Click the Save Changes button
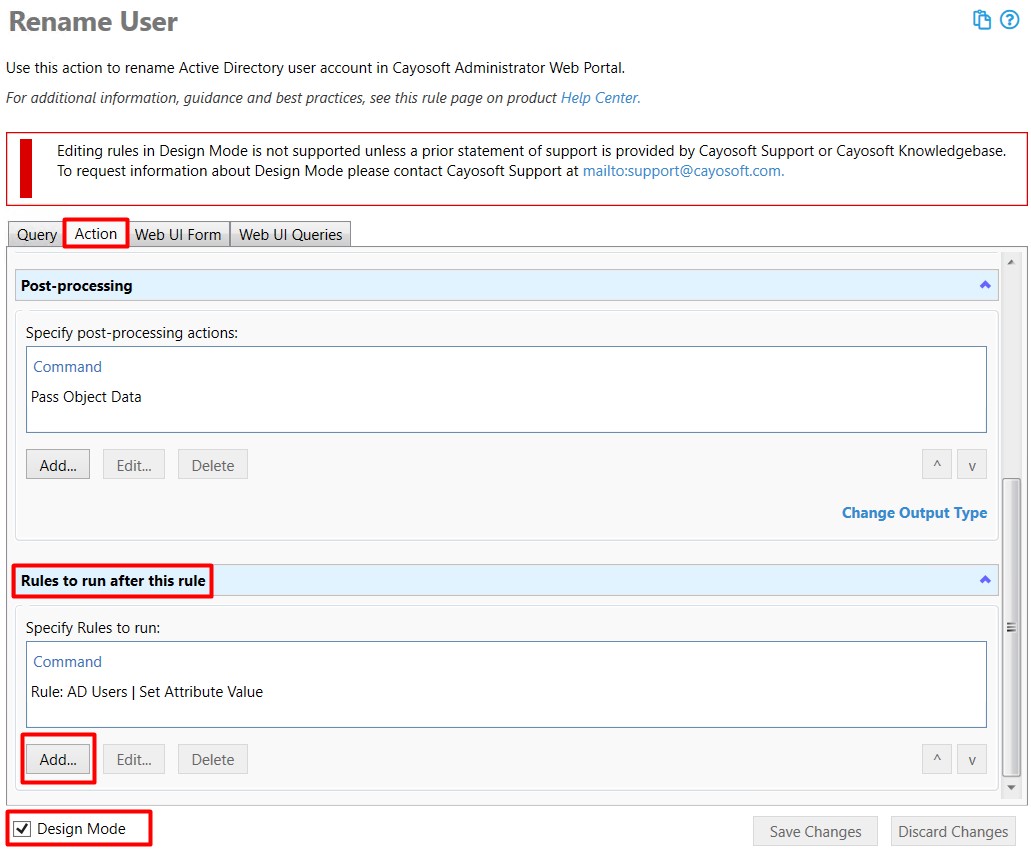The width and height of the screenshot is (1031, 860). coord(815,832)
